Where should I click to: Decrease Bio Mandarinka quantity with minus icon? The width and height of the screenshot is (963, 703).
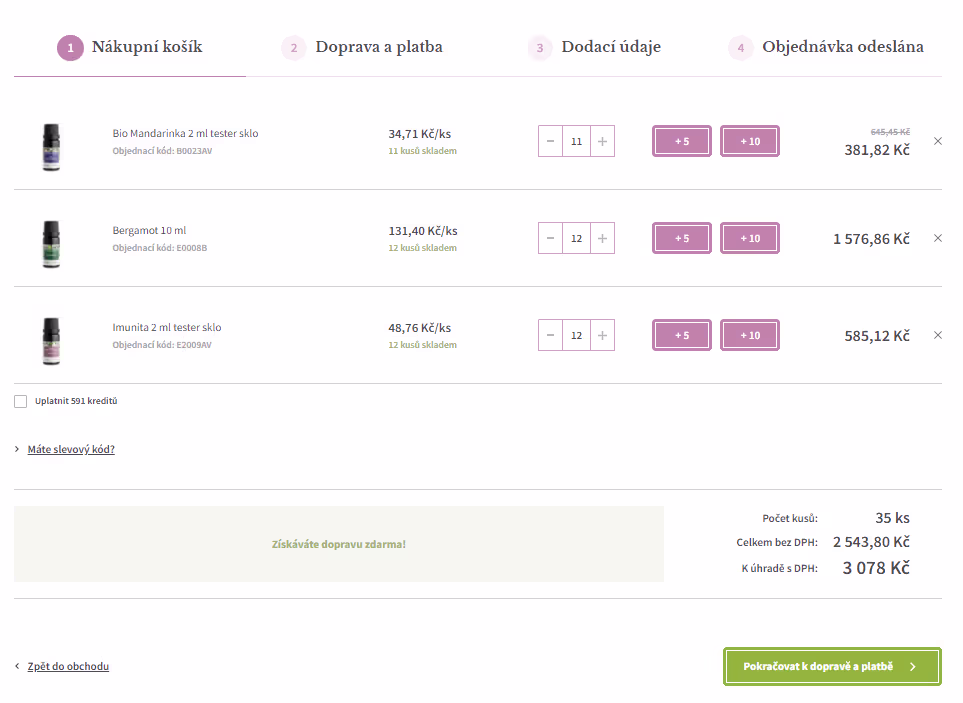[x=550, y=141]
